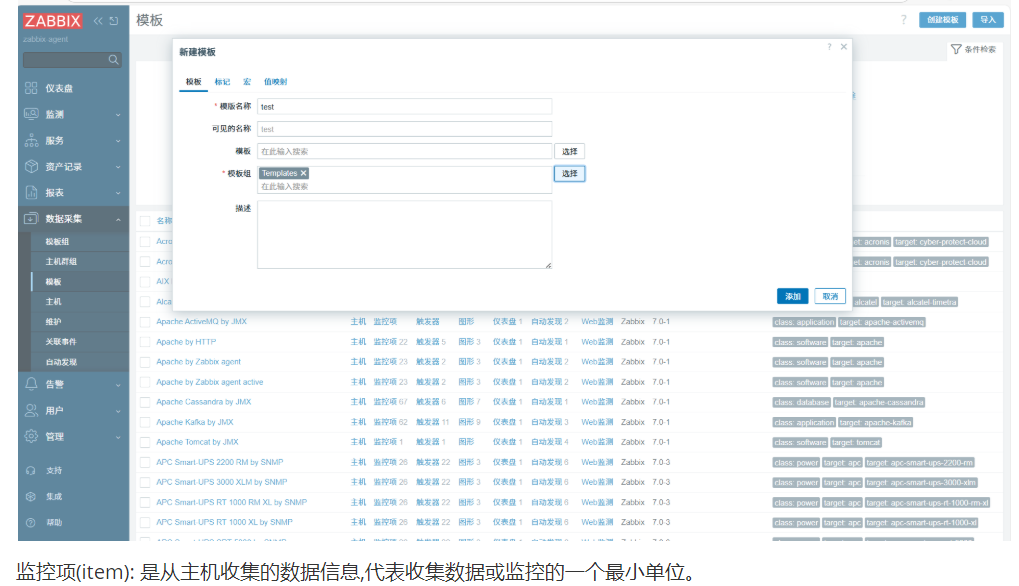Switch to the 标记 tab in dialog

tap(222, 82)
